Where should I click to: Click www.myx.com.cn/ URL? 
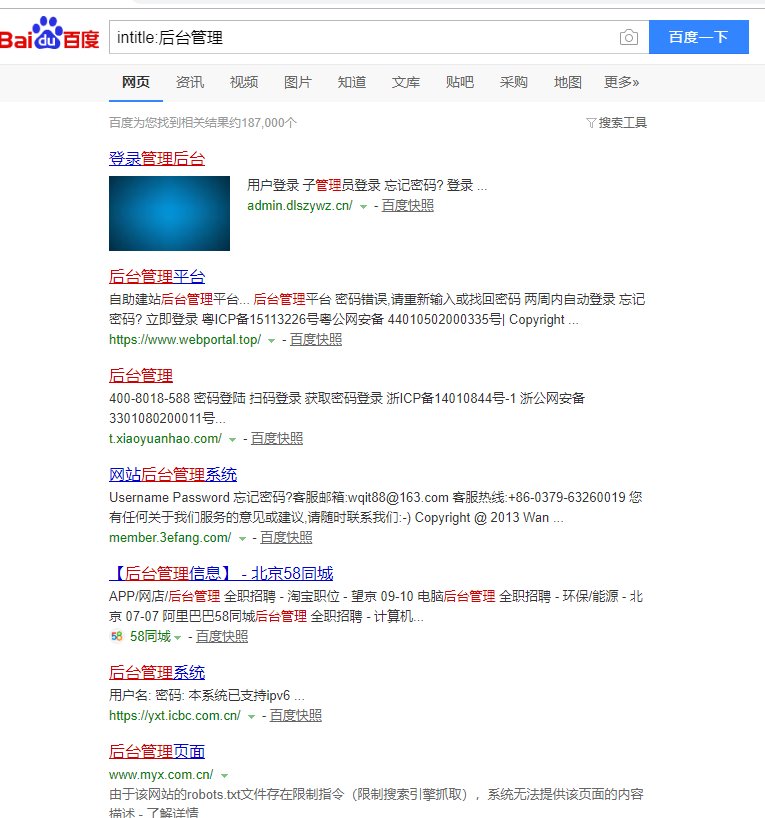pos(161,775)
